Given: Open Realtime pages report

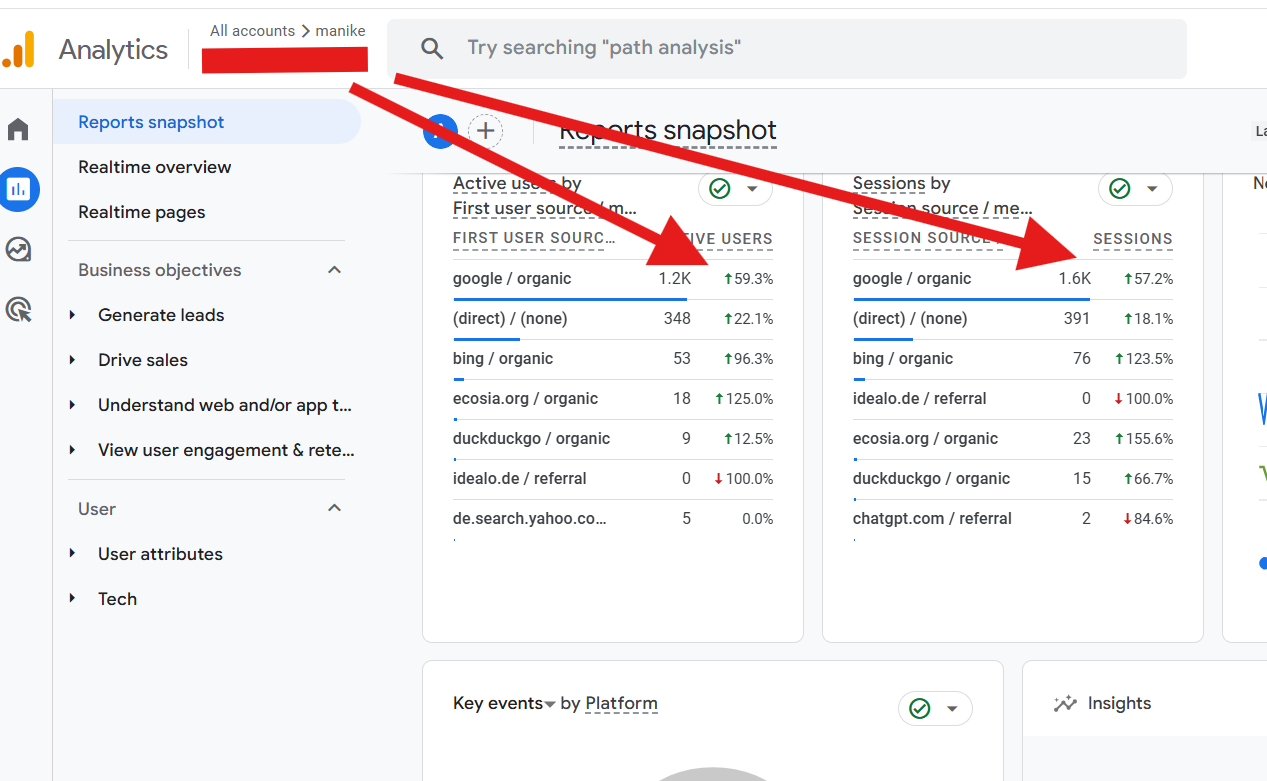Looking at the screenshot, I should tap(142, 212).
